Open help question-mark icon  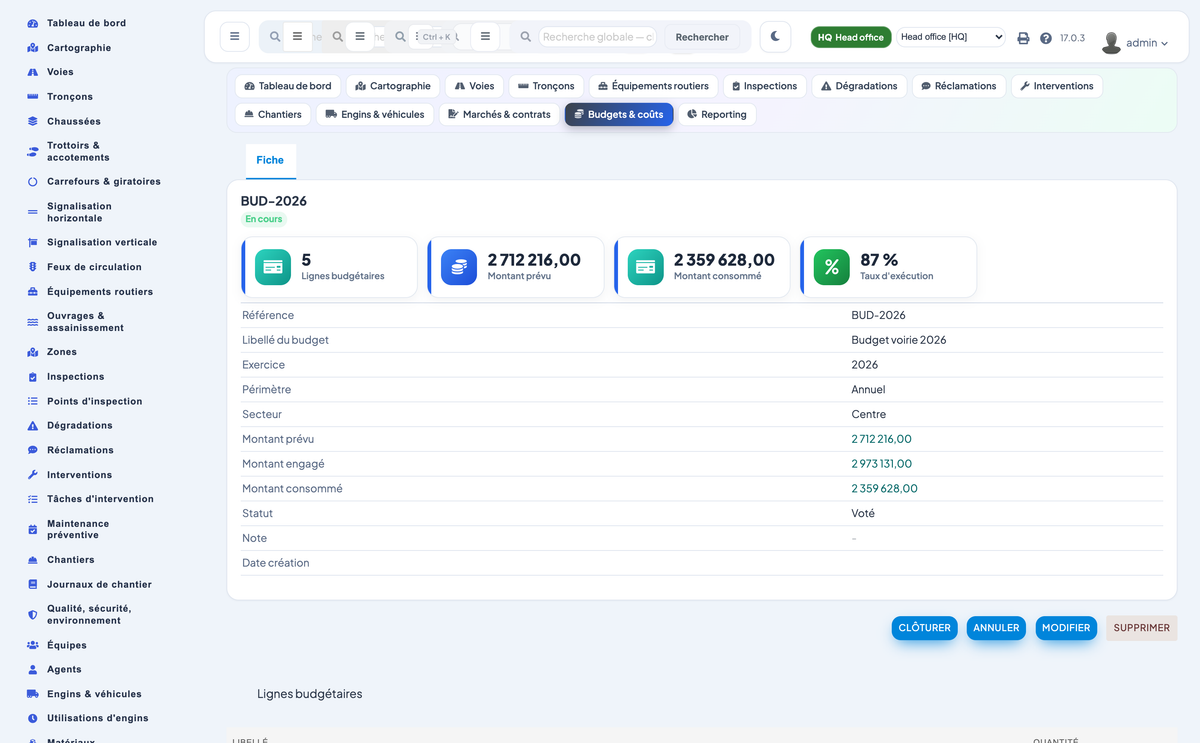tap(1046, 38)
